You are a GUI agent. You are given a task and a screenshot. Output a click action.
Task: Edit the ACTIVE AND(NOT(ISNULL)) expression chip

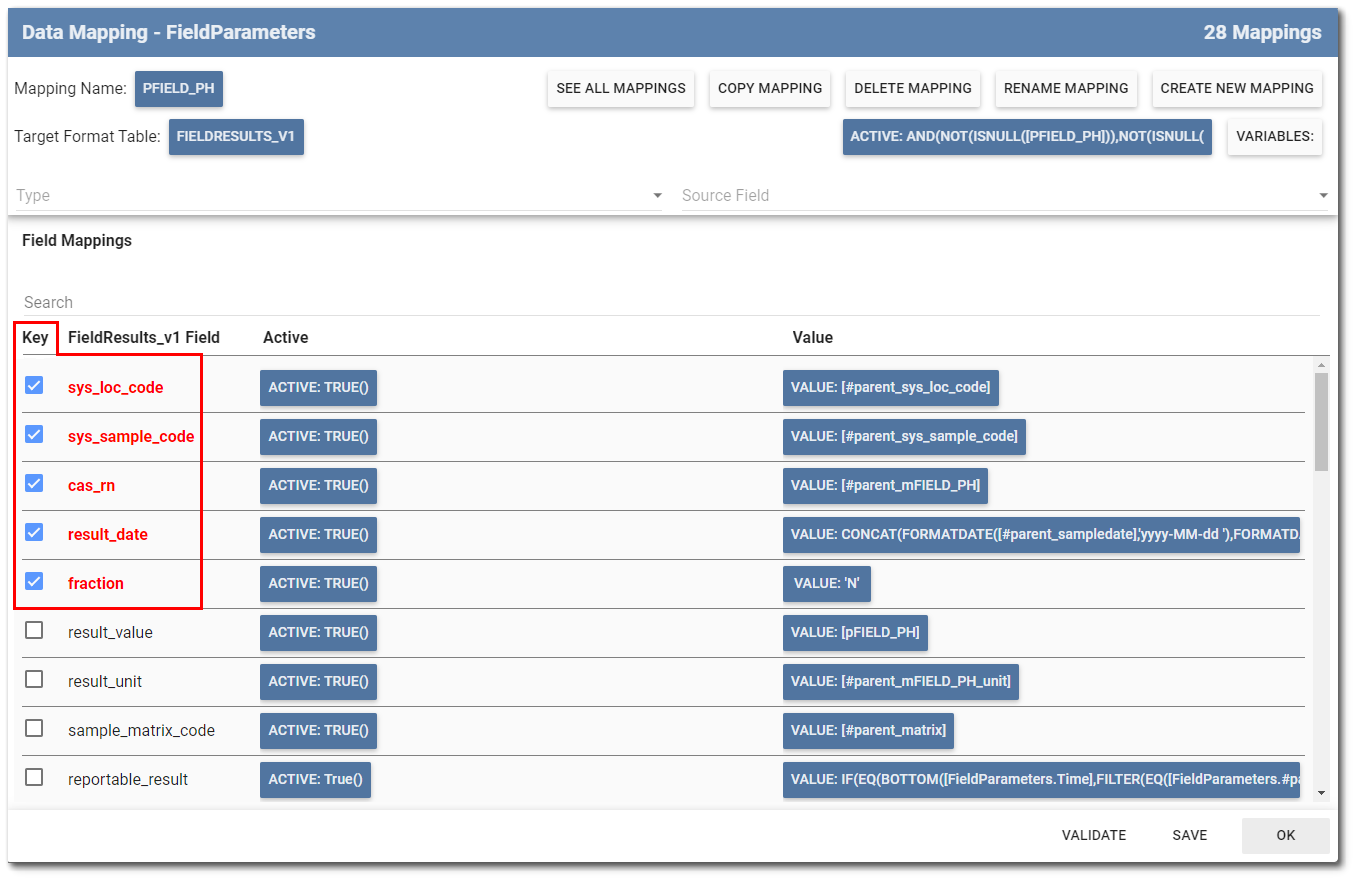pyautogui.click(x=1027, y=136)
